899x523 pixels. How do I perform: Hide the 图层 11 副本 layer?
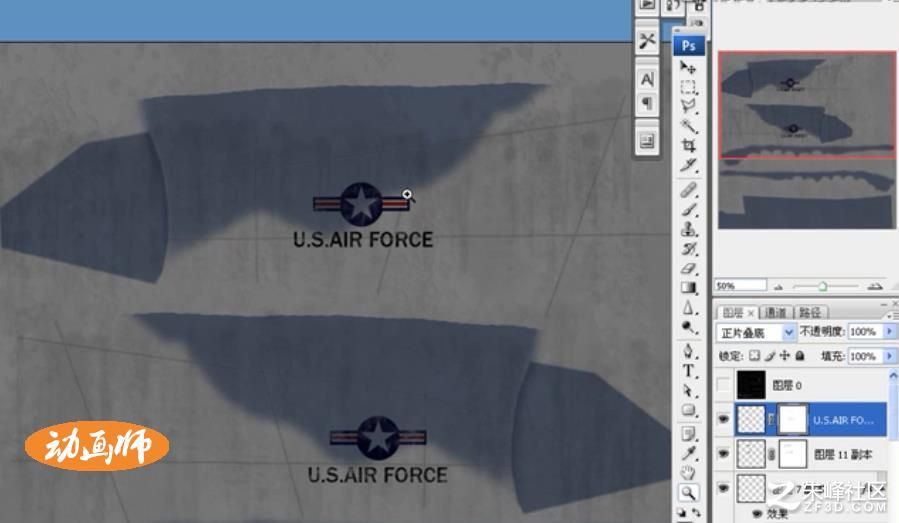724,454
